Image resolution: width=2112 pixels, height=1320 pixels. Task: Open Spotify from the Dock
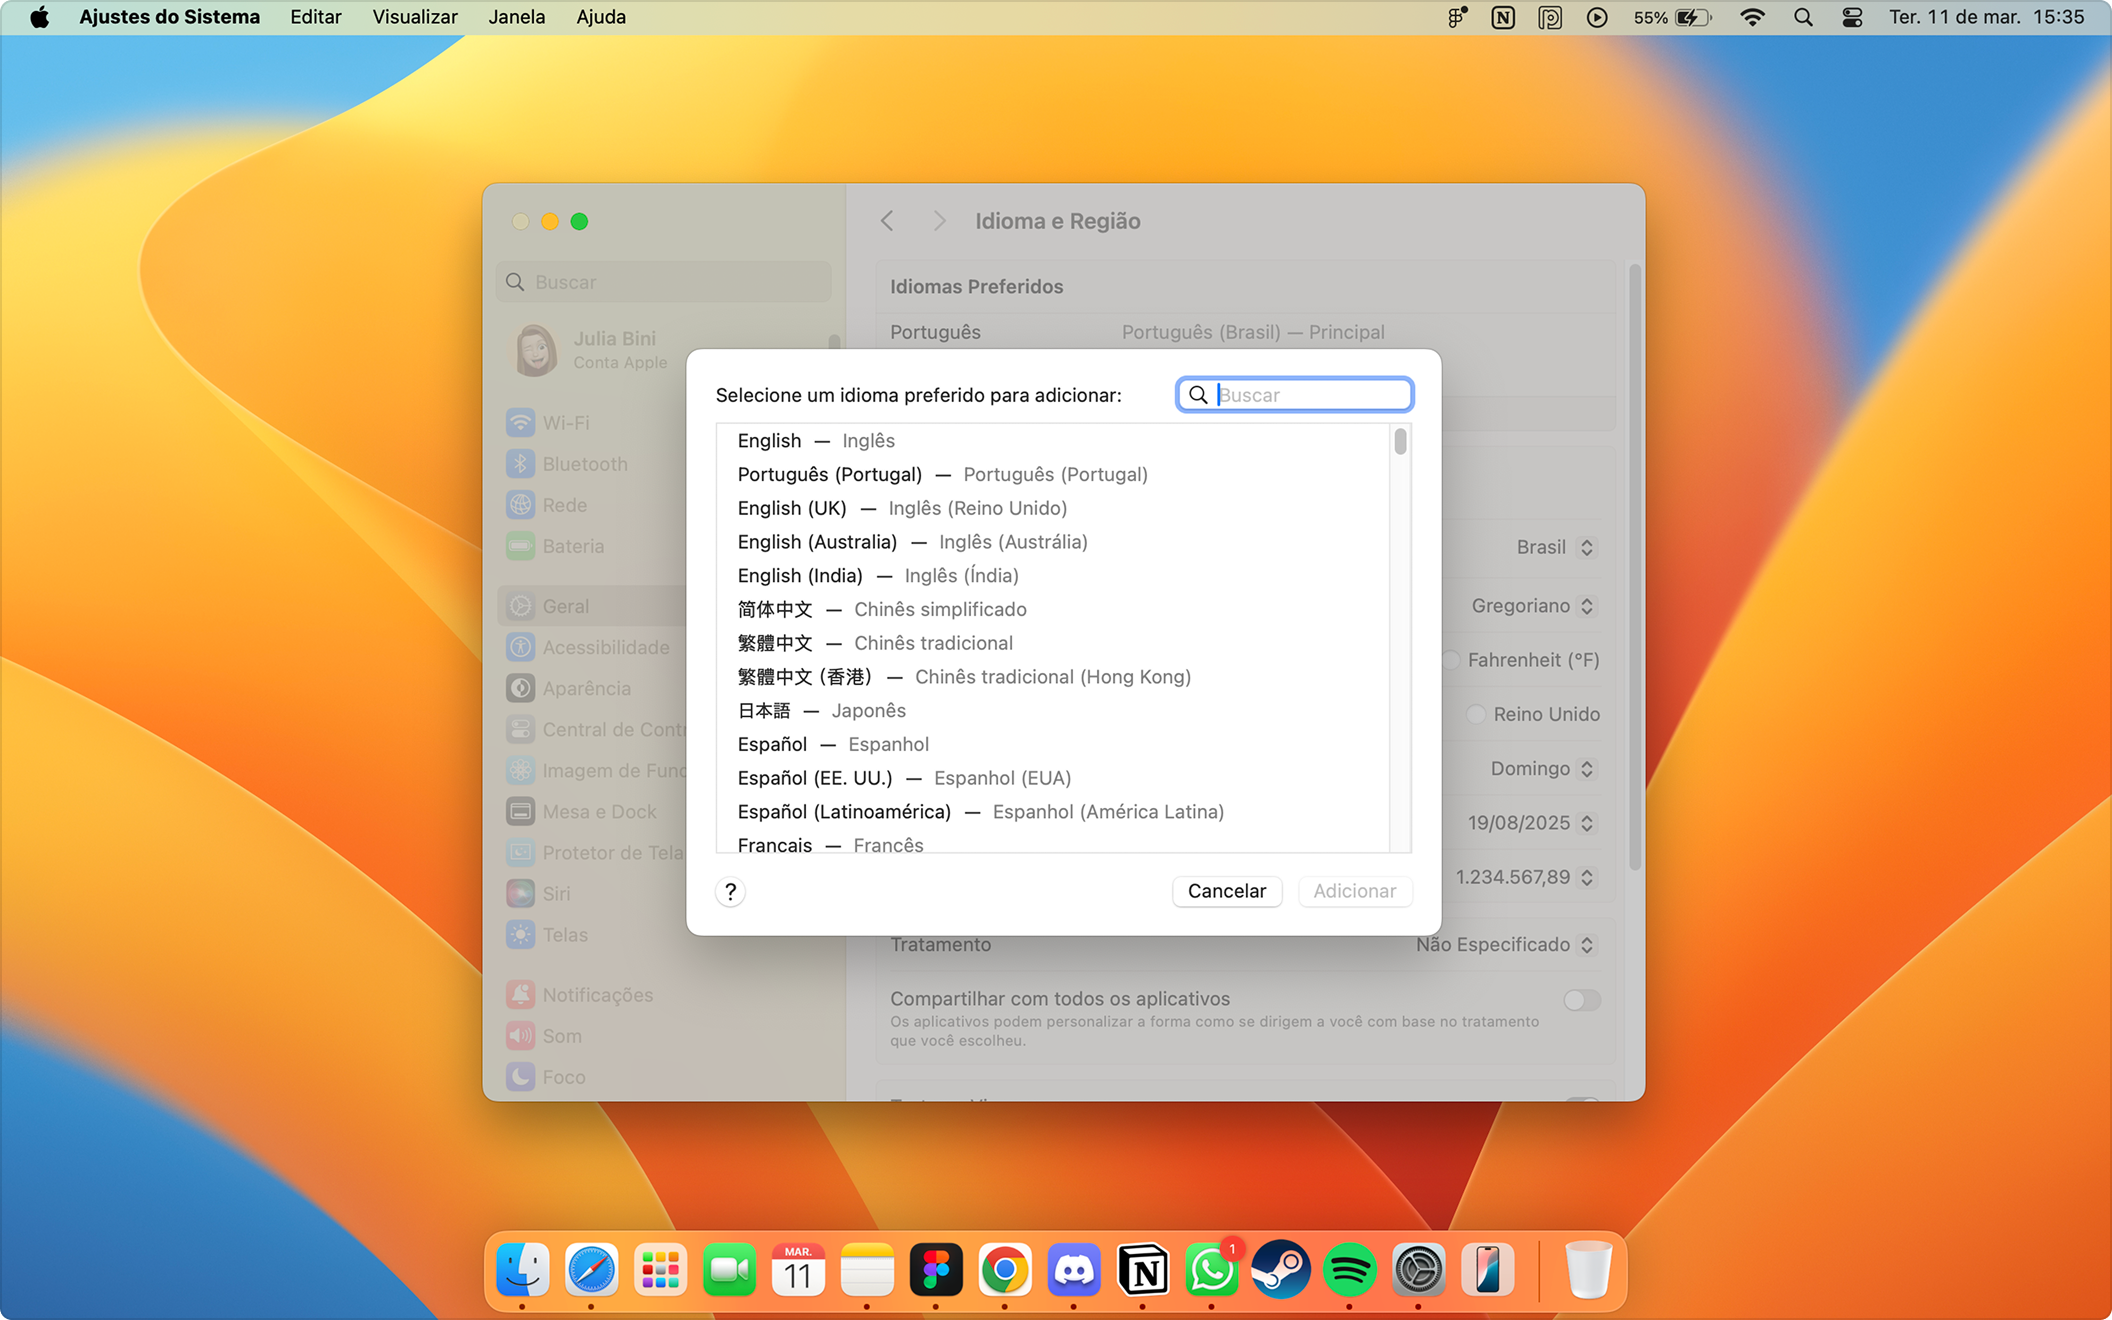pyautogui.click(x=1349, y=1270)
